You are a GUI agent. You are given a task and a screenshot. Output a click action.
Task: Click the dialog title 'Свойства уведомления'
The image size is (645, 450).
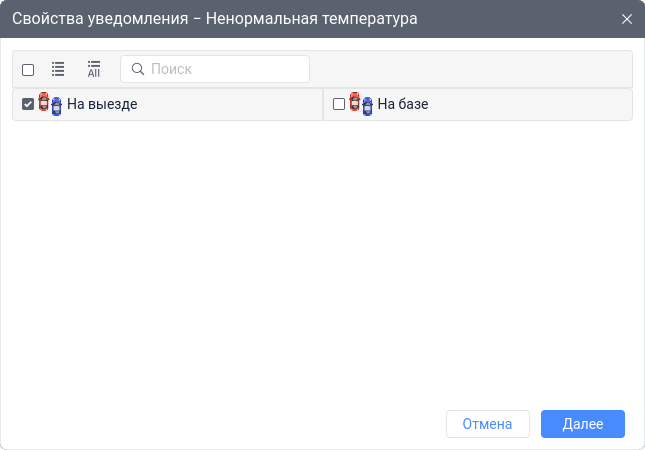100,19
